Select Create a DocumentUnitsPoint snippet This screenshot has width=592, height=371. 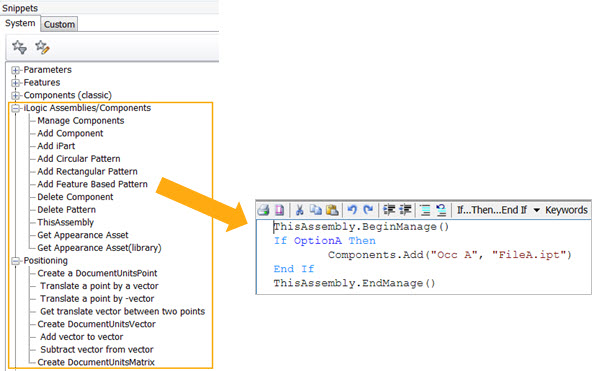click(97, 273)
